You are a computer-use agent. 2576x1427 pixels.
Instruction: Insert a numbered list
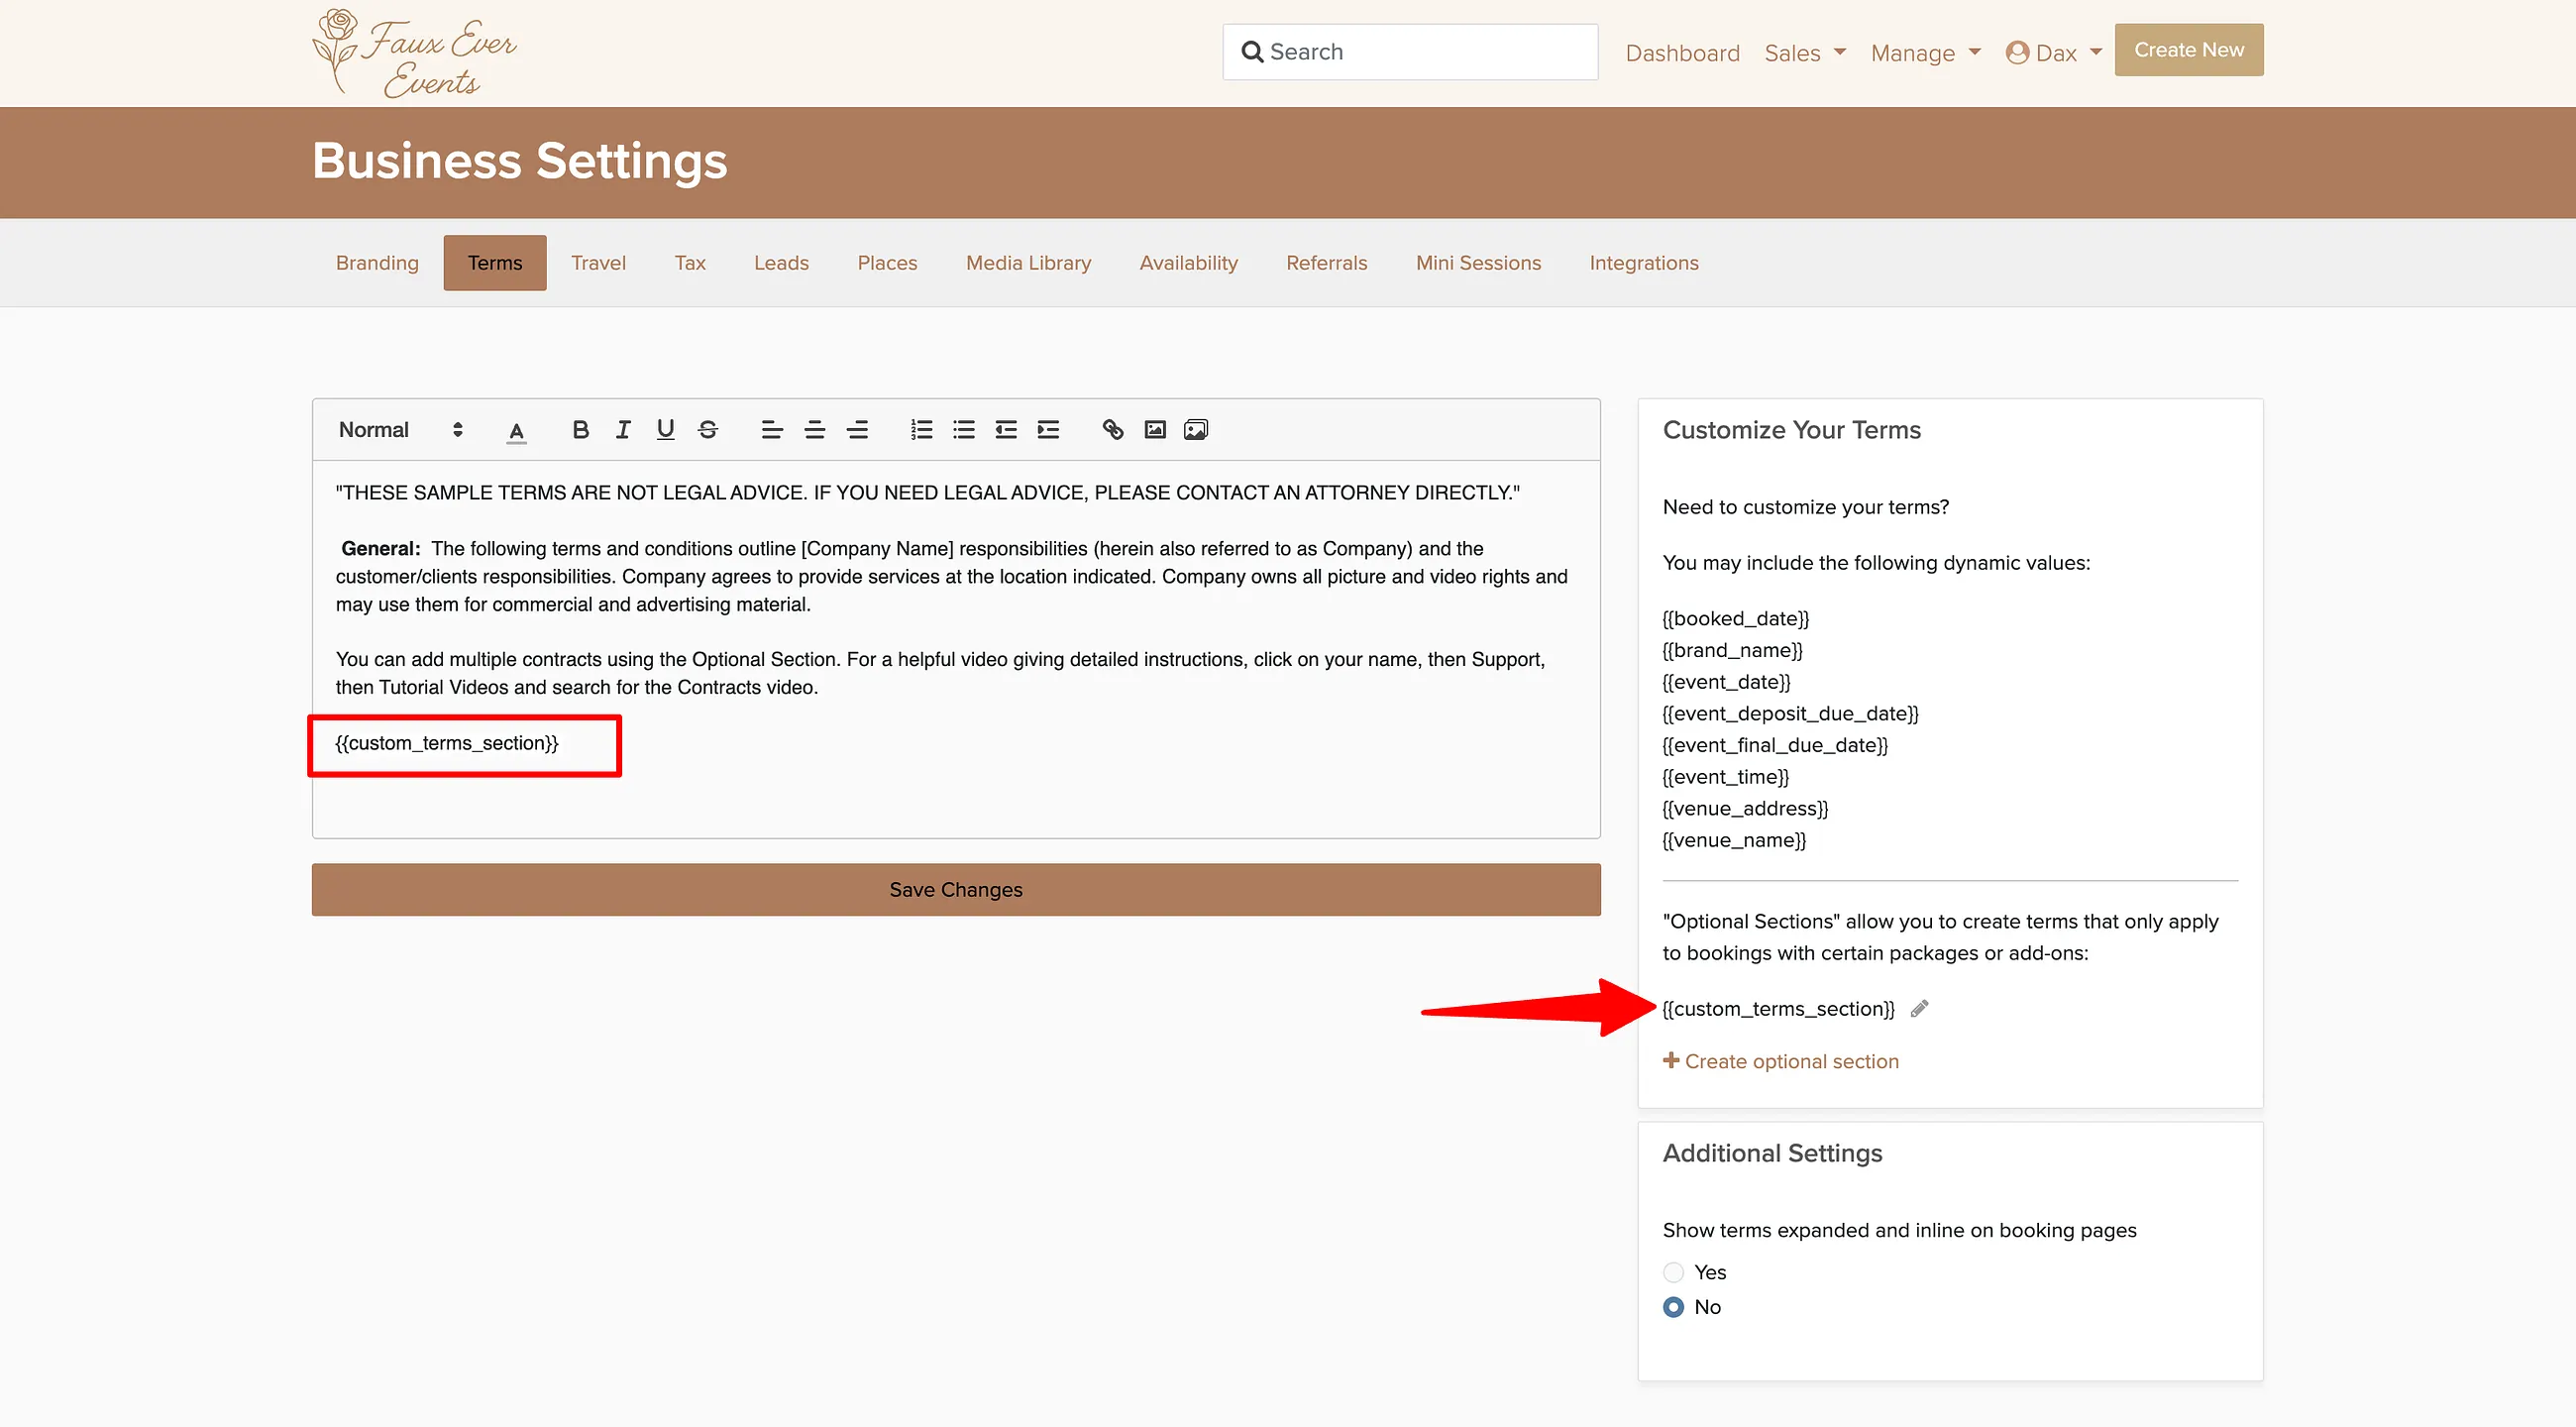[921, 430]
